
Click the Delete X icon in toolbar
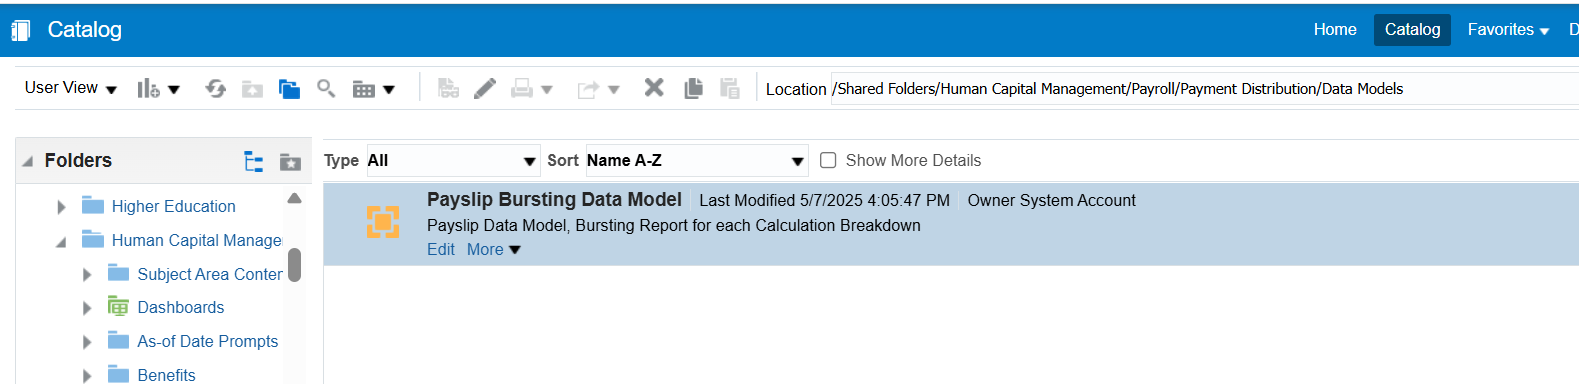[654, 88]
